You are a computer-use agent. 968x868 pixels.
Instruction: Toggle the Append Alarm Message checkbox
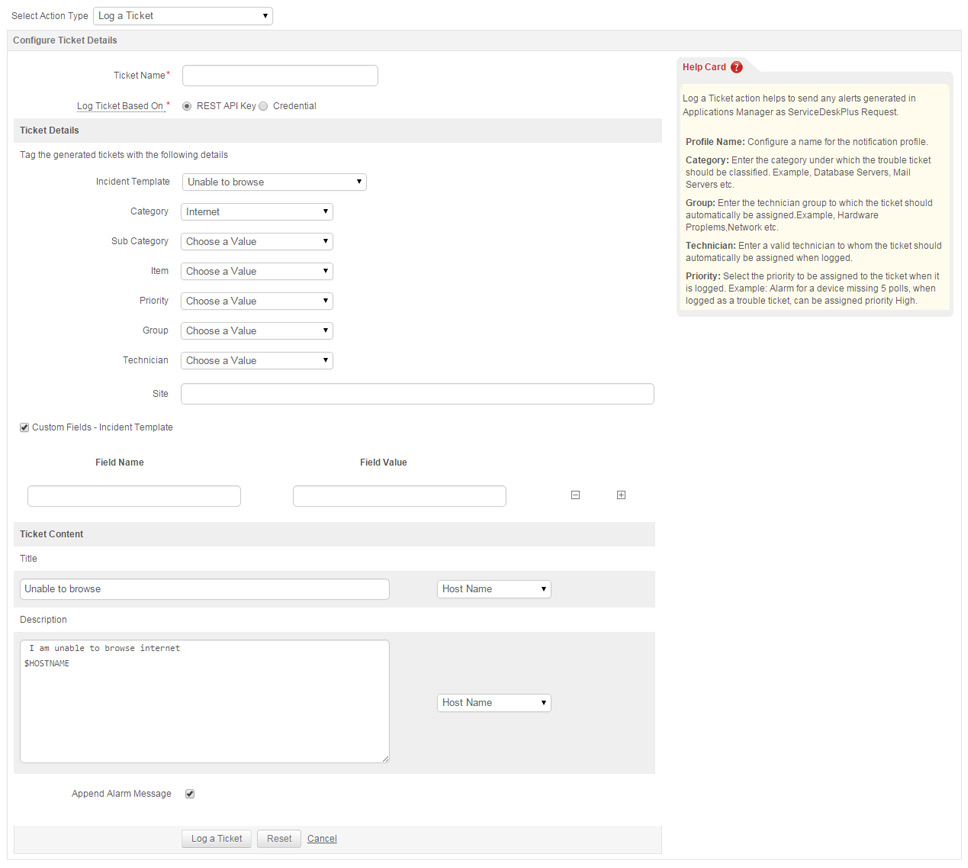(190, 794)
